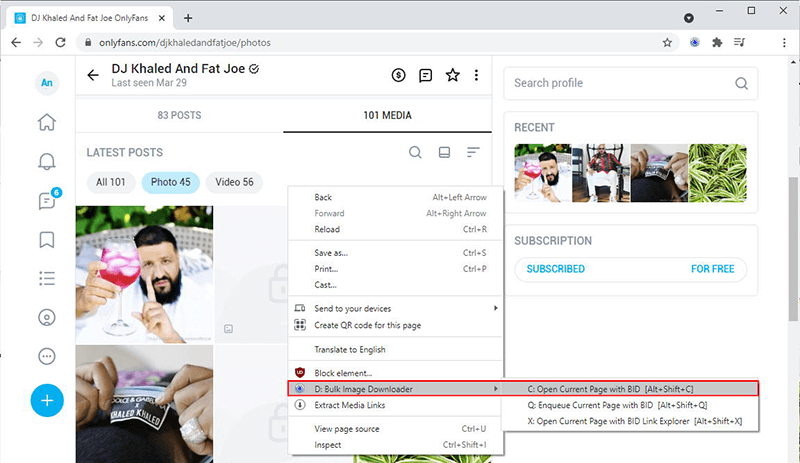800x463 pixels.
Task: Open the photo of man with pink drink
Action: point(144,275)
